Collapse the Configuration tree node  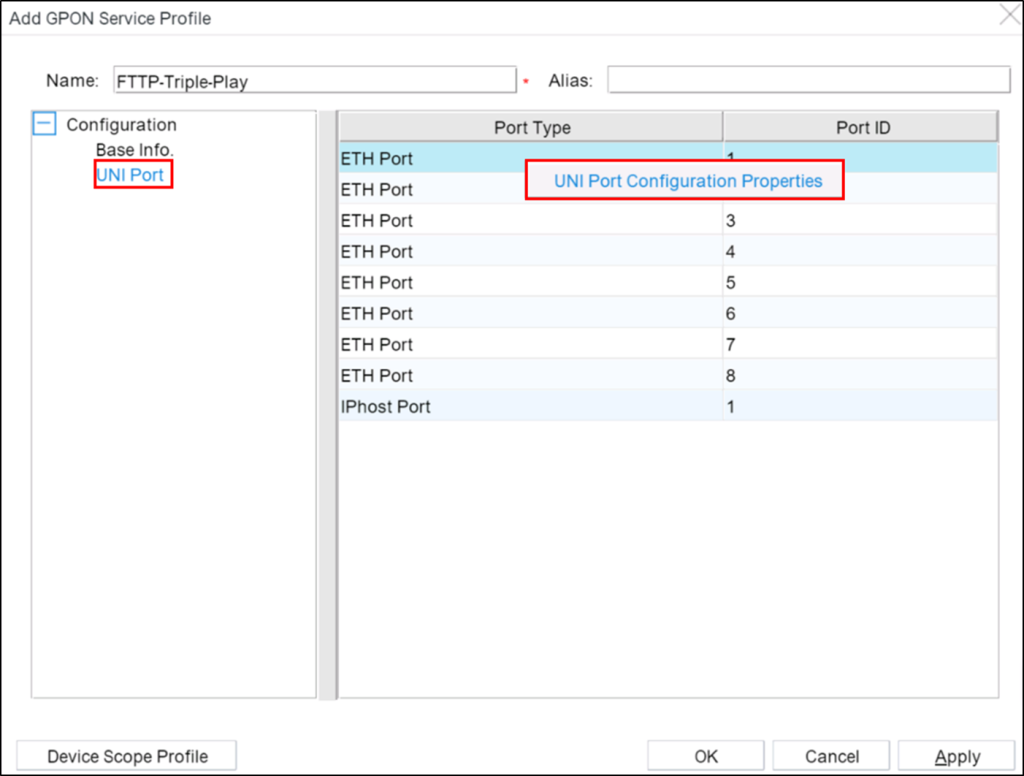42,122
